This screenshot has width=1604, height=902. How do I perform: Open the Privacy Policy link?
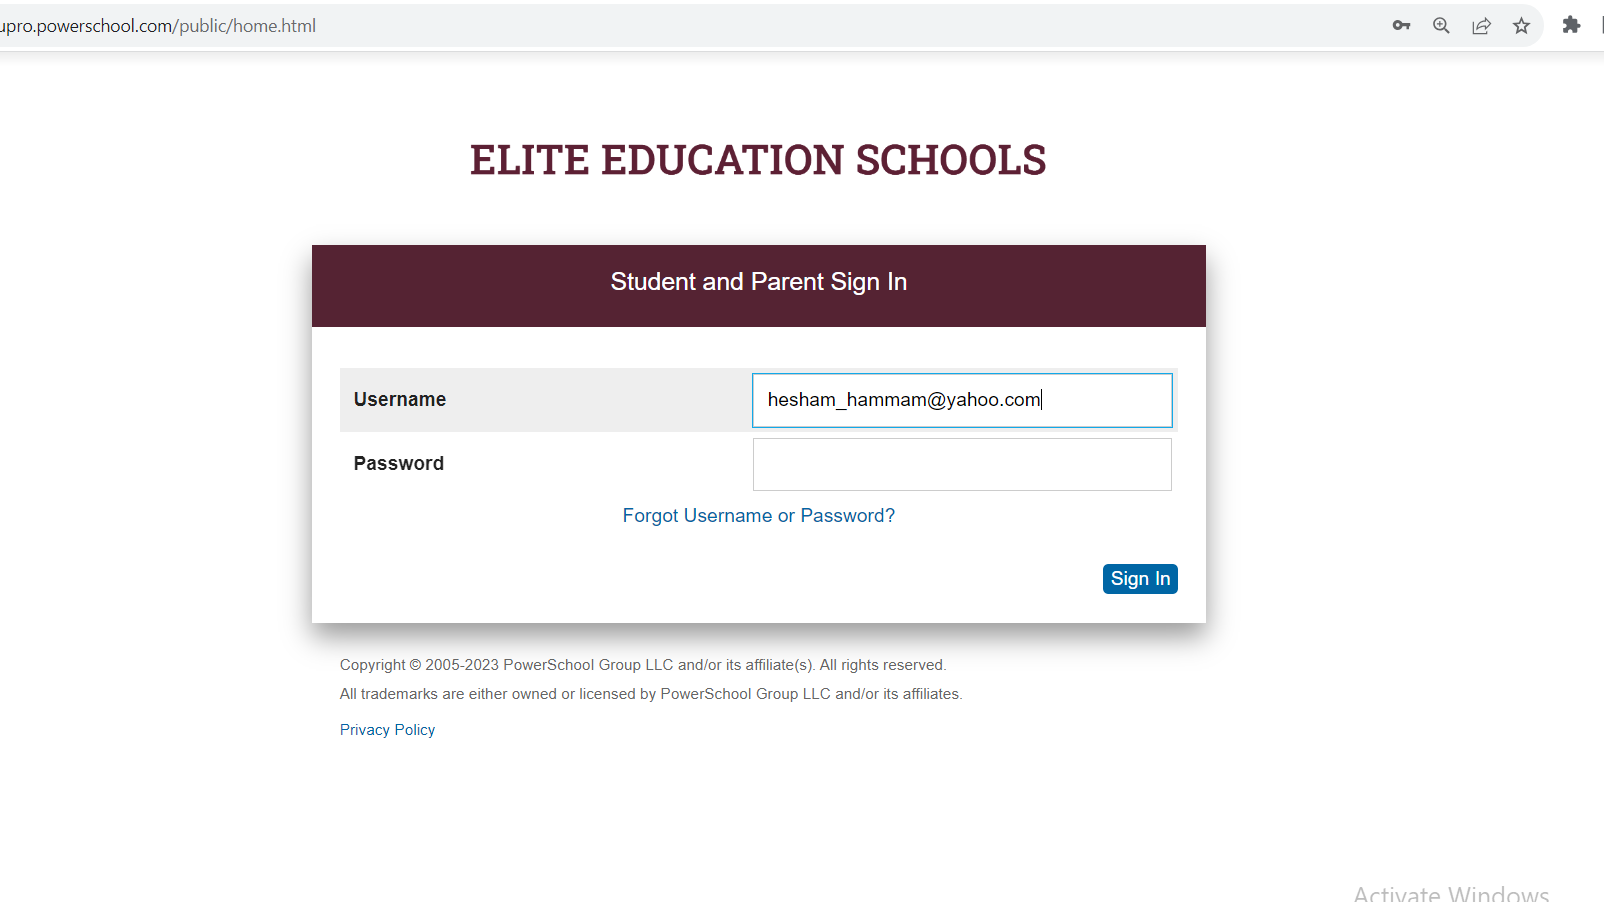coord(387,729)
